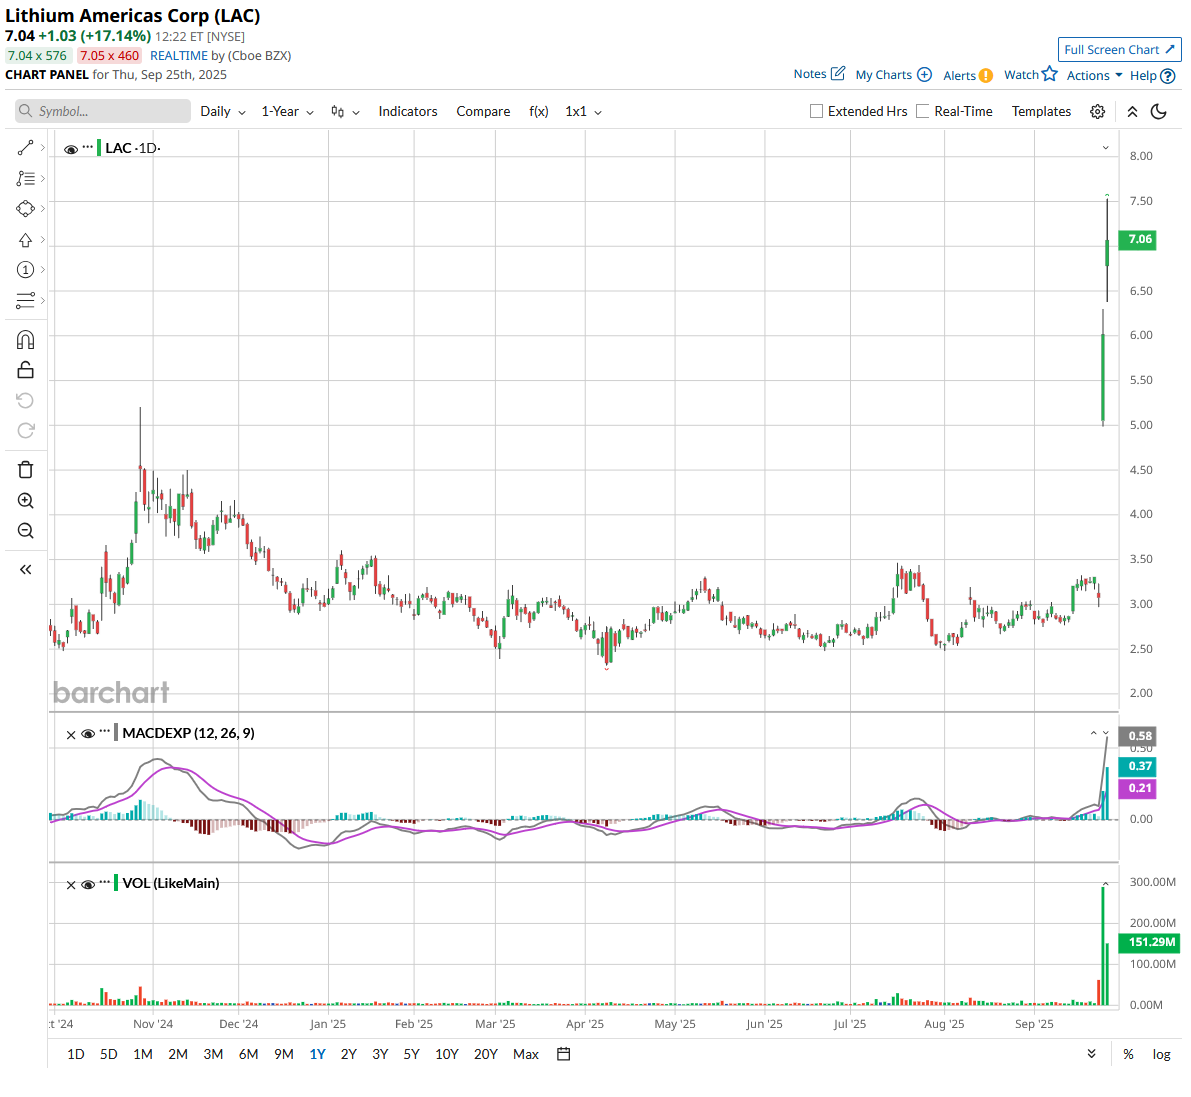Change the LAC series color swatch
This screenshot has width=1191, height=1097.
tap(100, 147)
